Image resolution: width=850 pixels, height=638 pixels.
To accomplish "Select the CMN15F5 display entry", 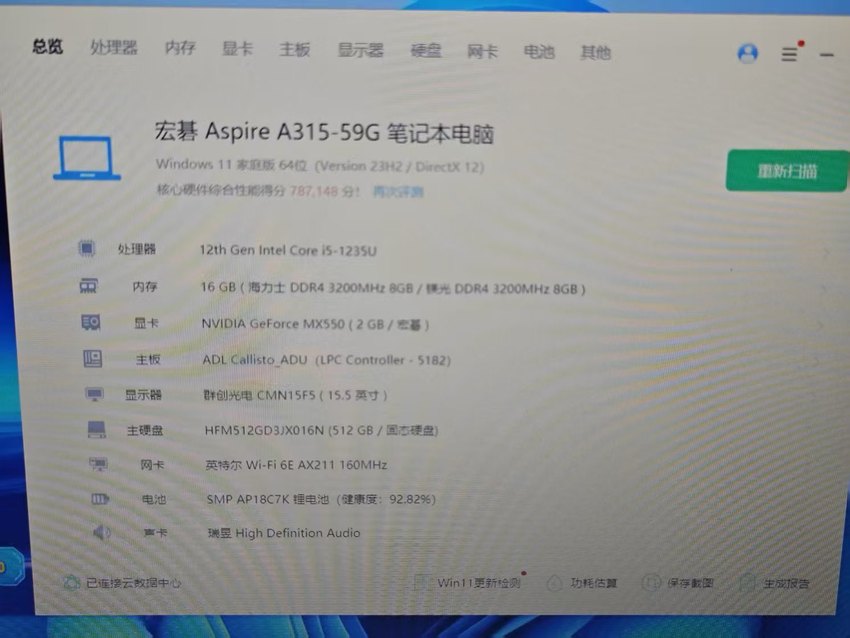I will 295,395.
